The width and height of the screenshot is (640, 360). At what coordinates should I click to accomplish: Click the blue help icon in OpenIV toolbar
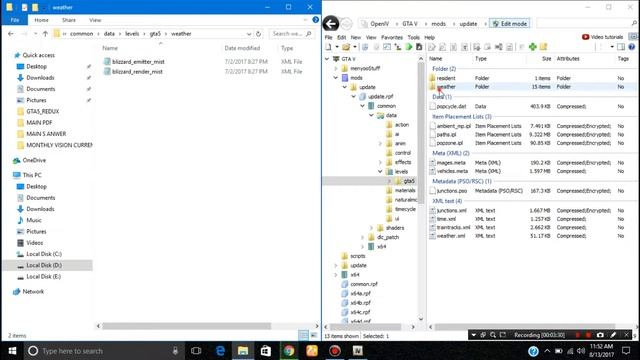632,47
